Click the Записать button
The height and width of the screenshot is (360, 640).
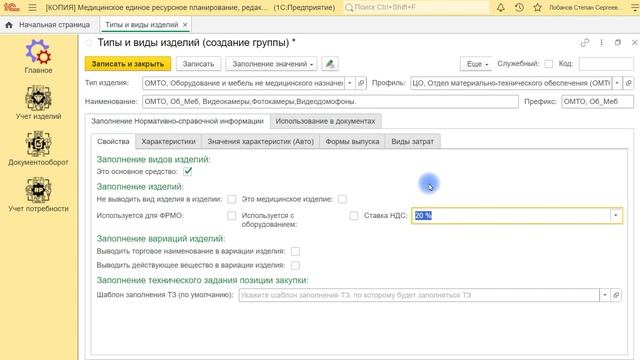[198, 64]
